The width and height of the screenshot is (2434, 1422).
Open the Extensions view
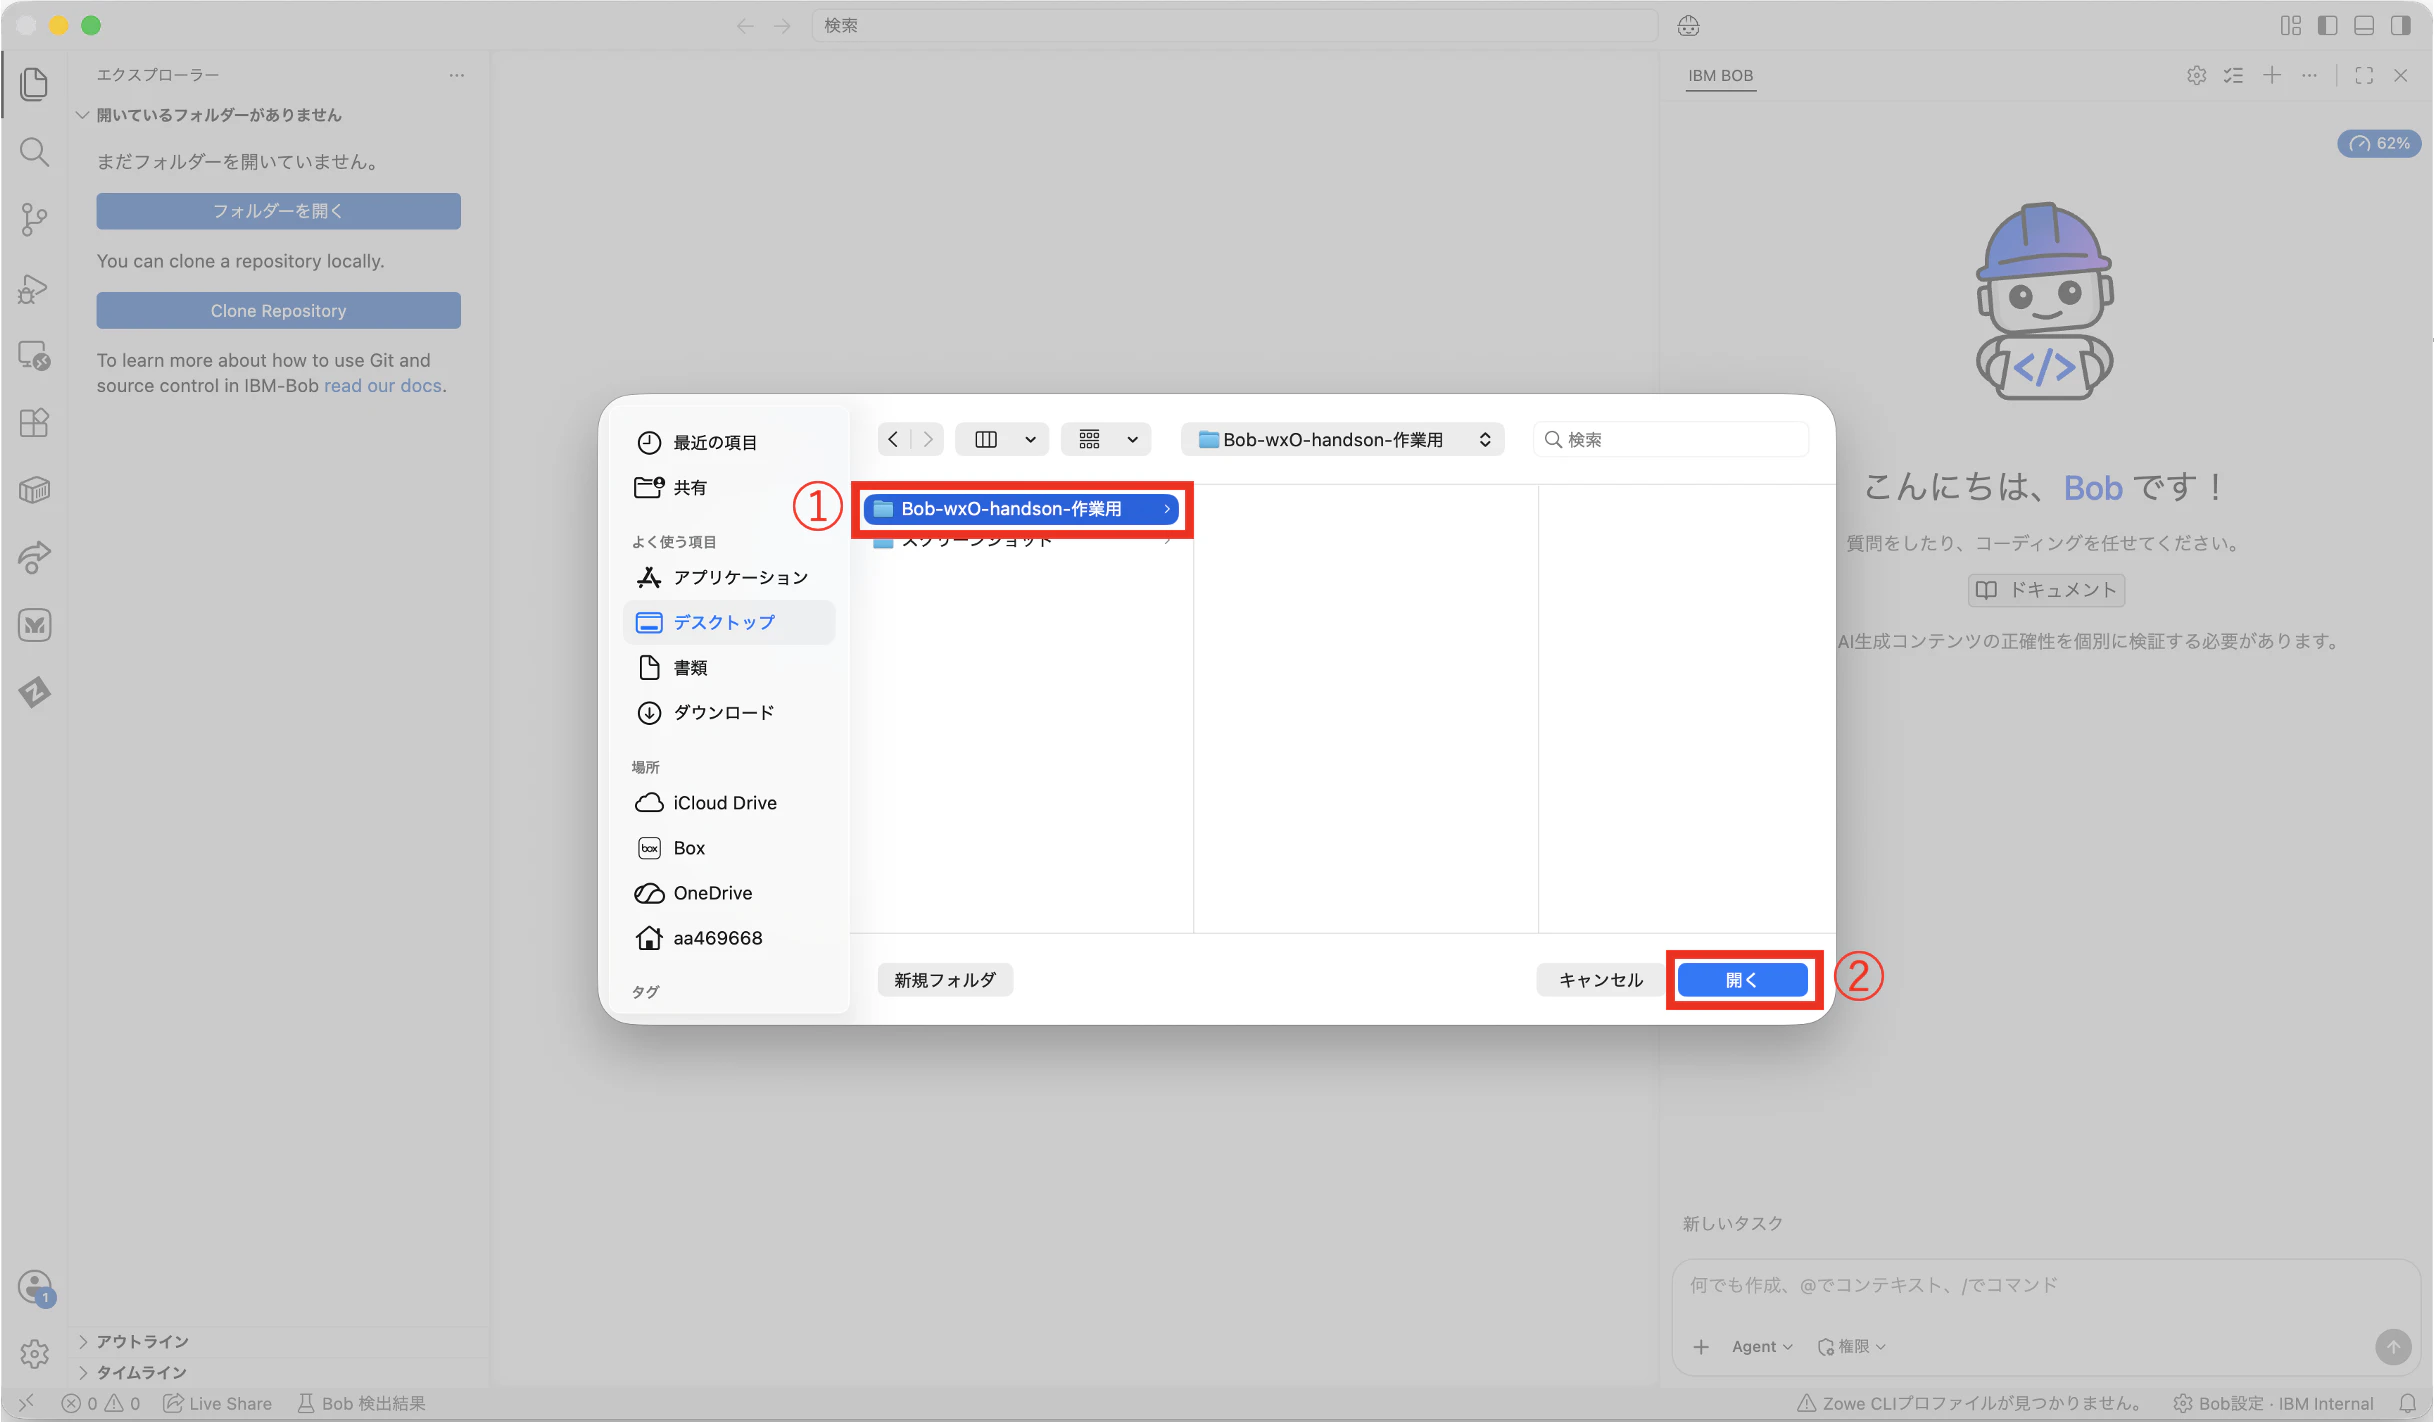34,423
